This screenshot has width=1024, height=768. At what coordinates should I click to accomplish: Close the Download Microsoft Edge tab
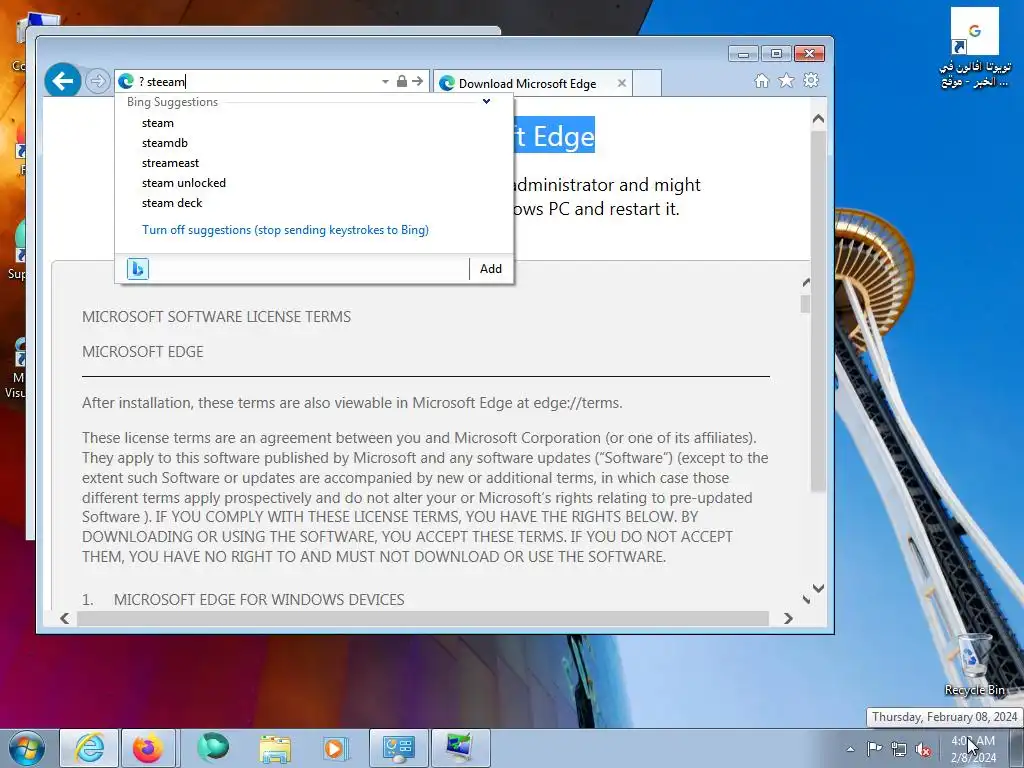click(x=622, y=83)
